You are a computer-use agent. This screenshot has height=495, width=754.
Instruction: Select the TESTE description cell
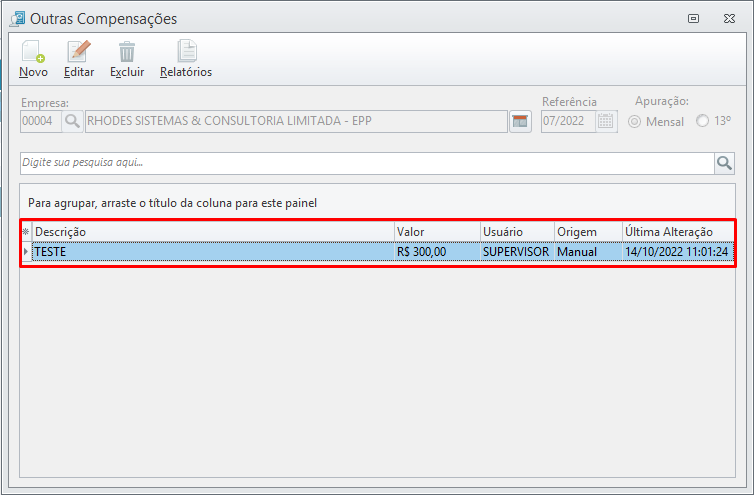214,252
